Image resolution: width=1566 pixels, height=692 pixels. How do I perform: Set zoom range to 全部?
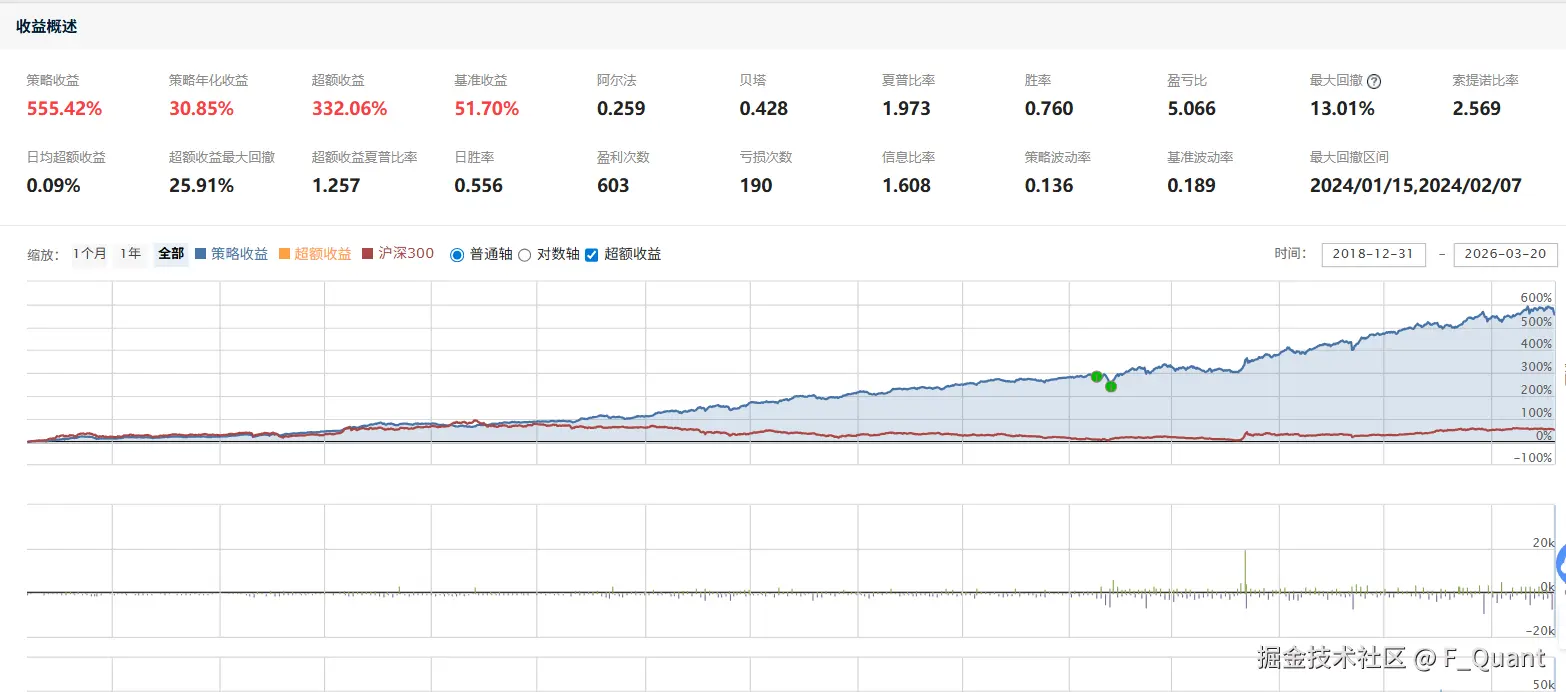pyautogui.click(x=171, y=254)
